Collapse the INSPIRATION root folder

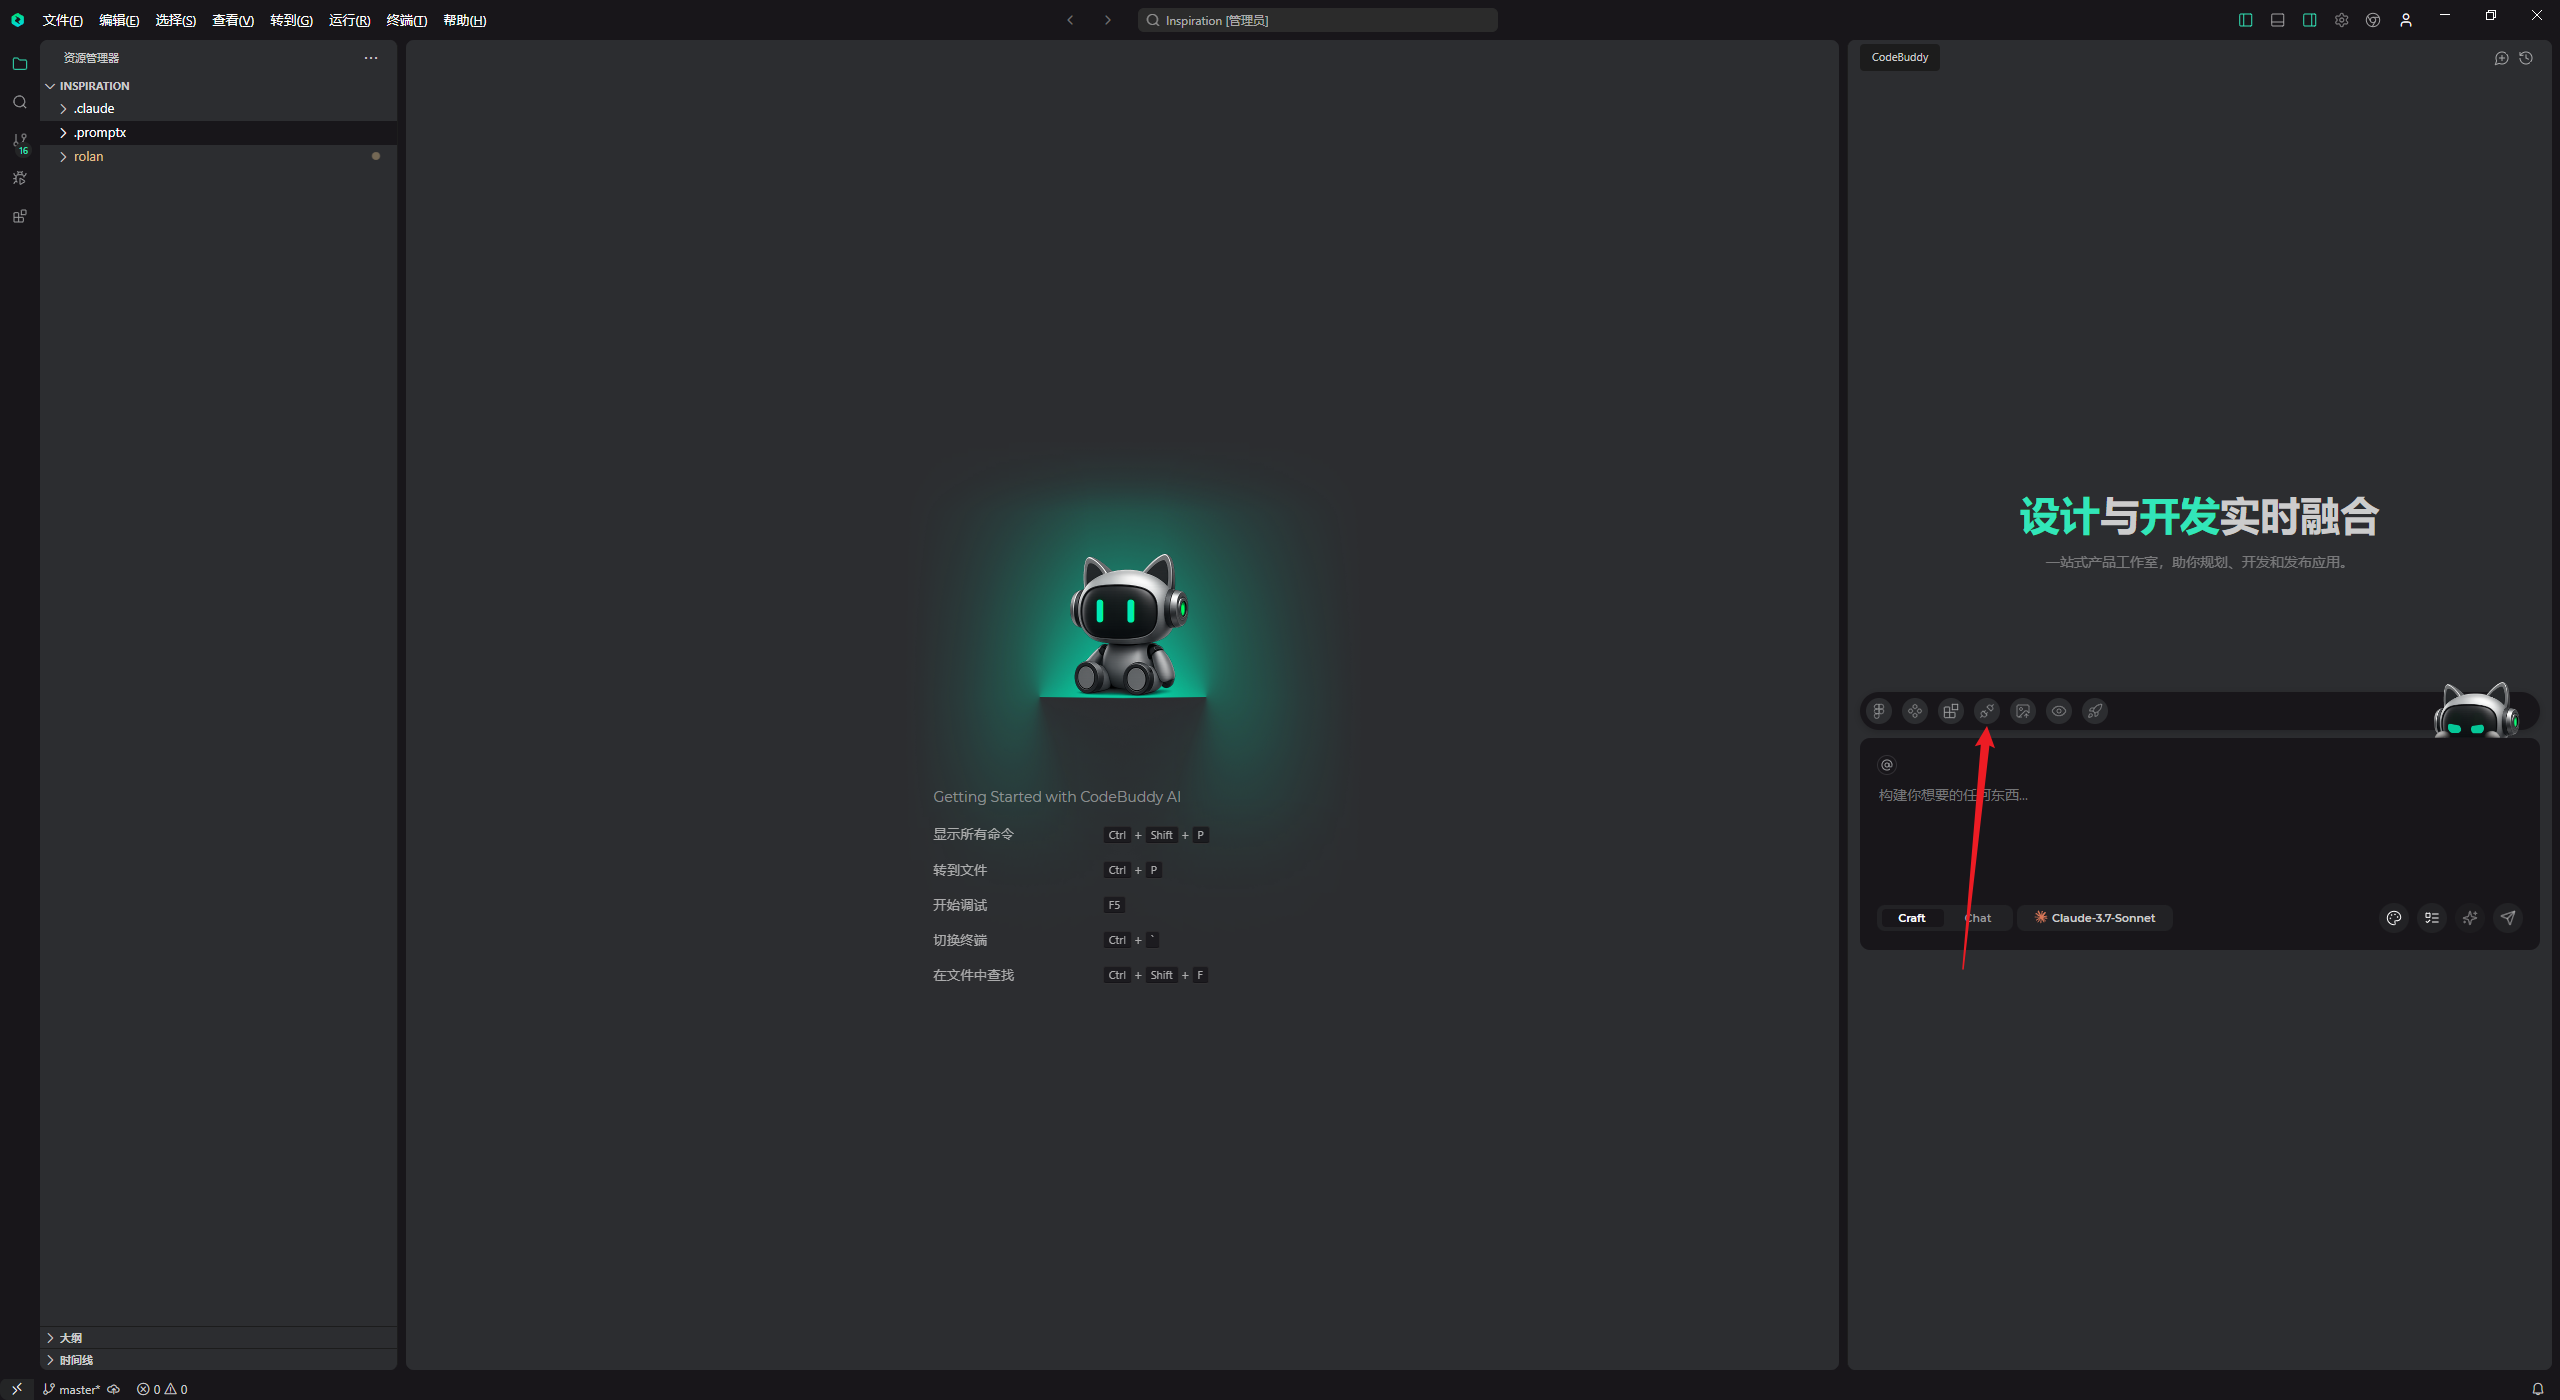pos(218,86)
